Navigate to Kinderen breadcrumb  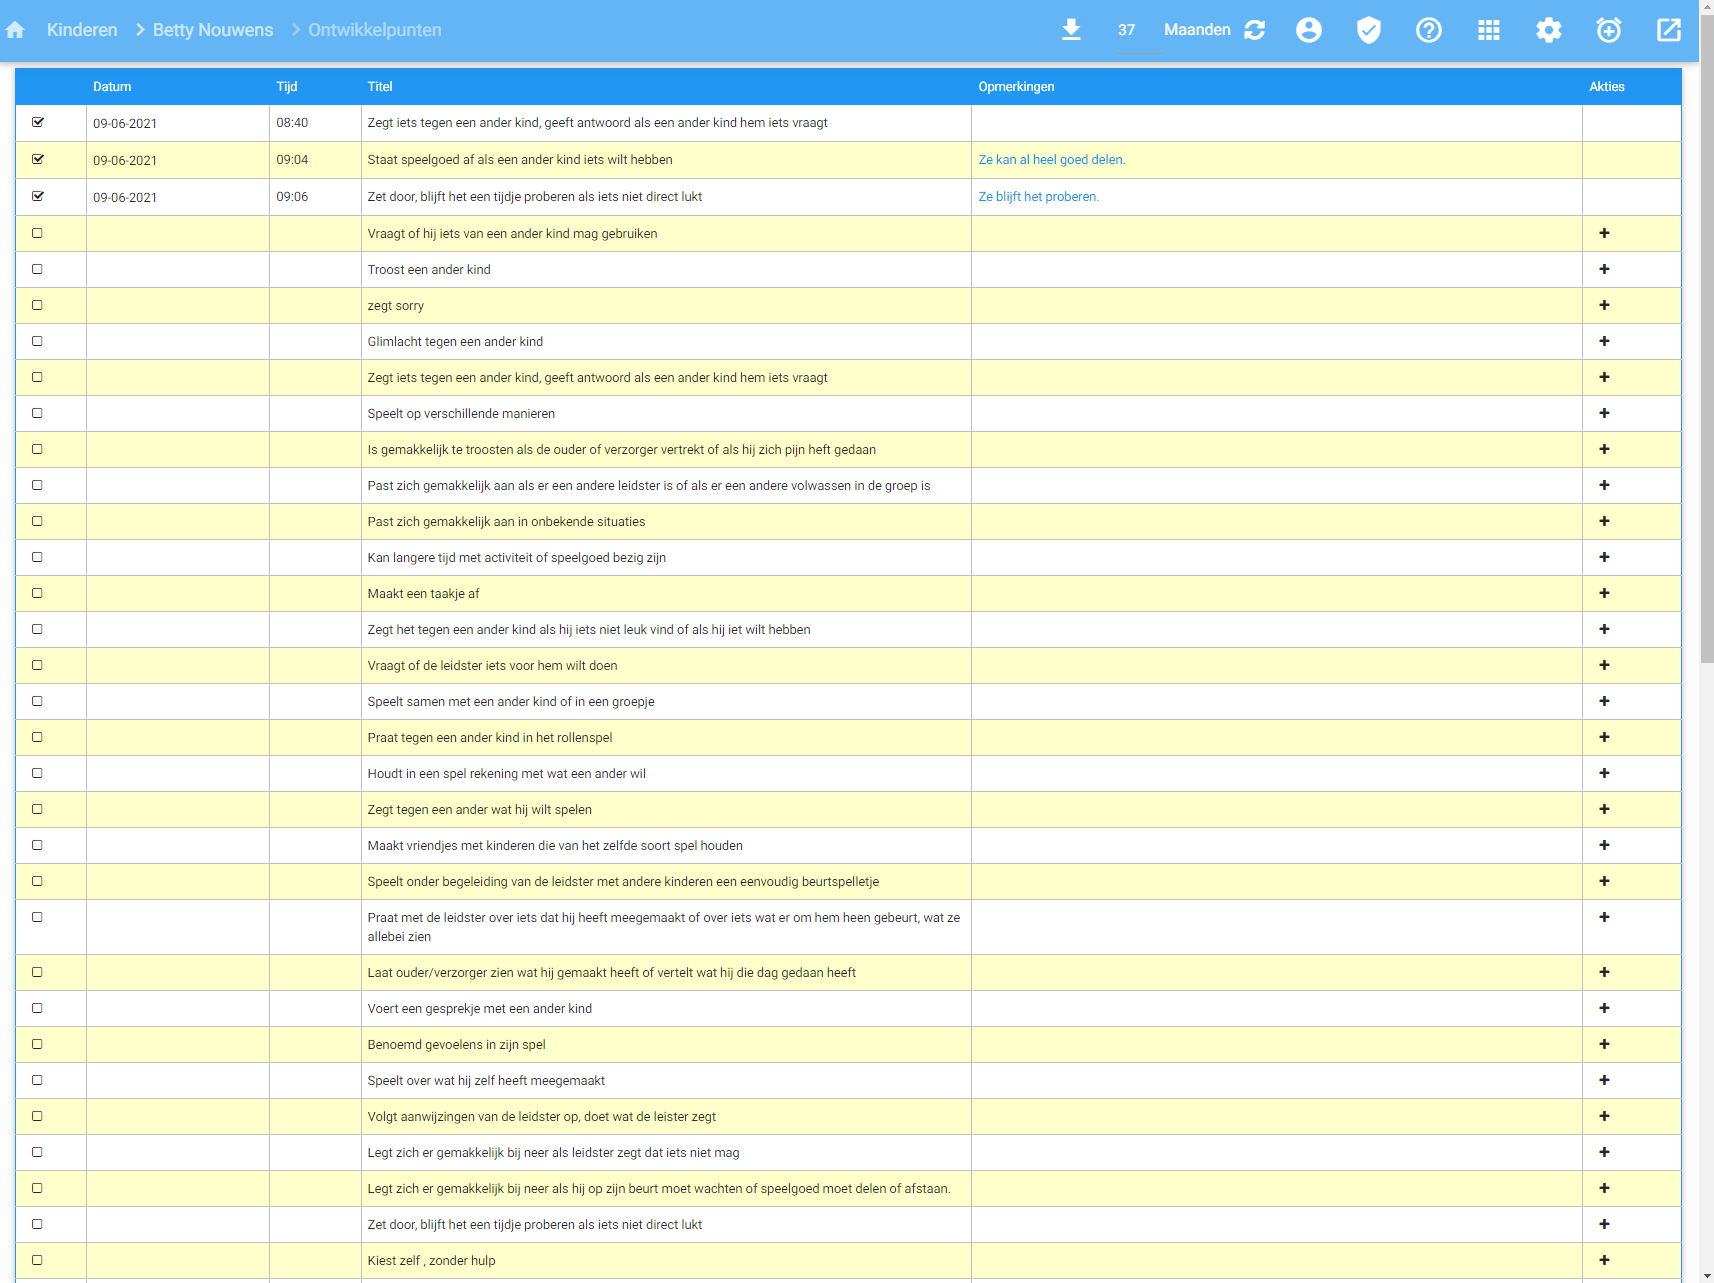(82, 30)
